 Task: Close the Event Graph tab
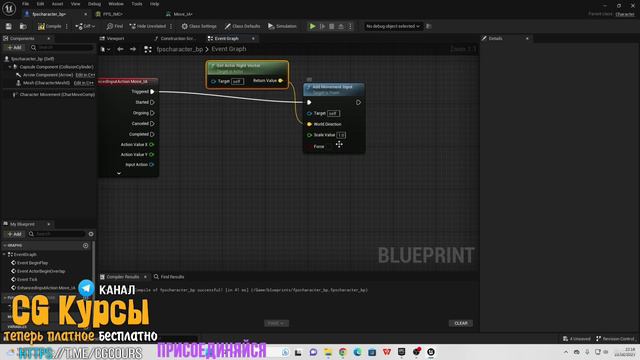coord(253,38)
